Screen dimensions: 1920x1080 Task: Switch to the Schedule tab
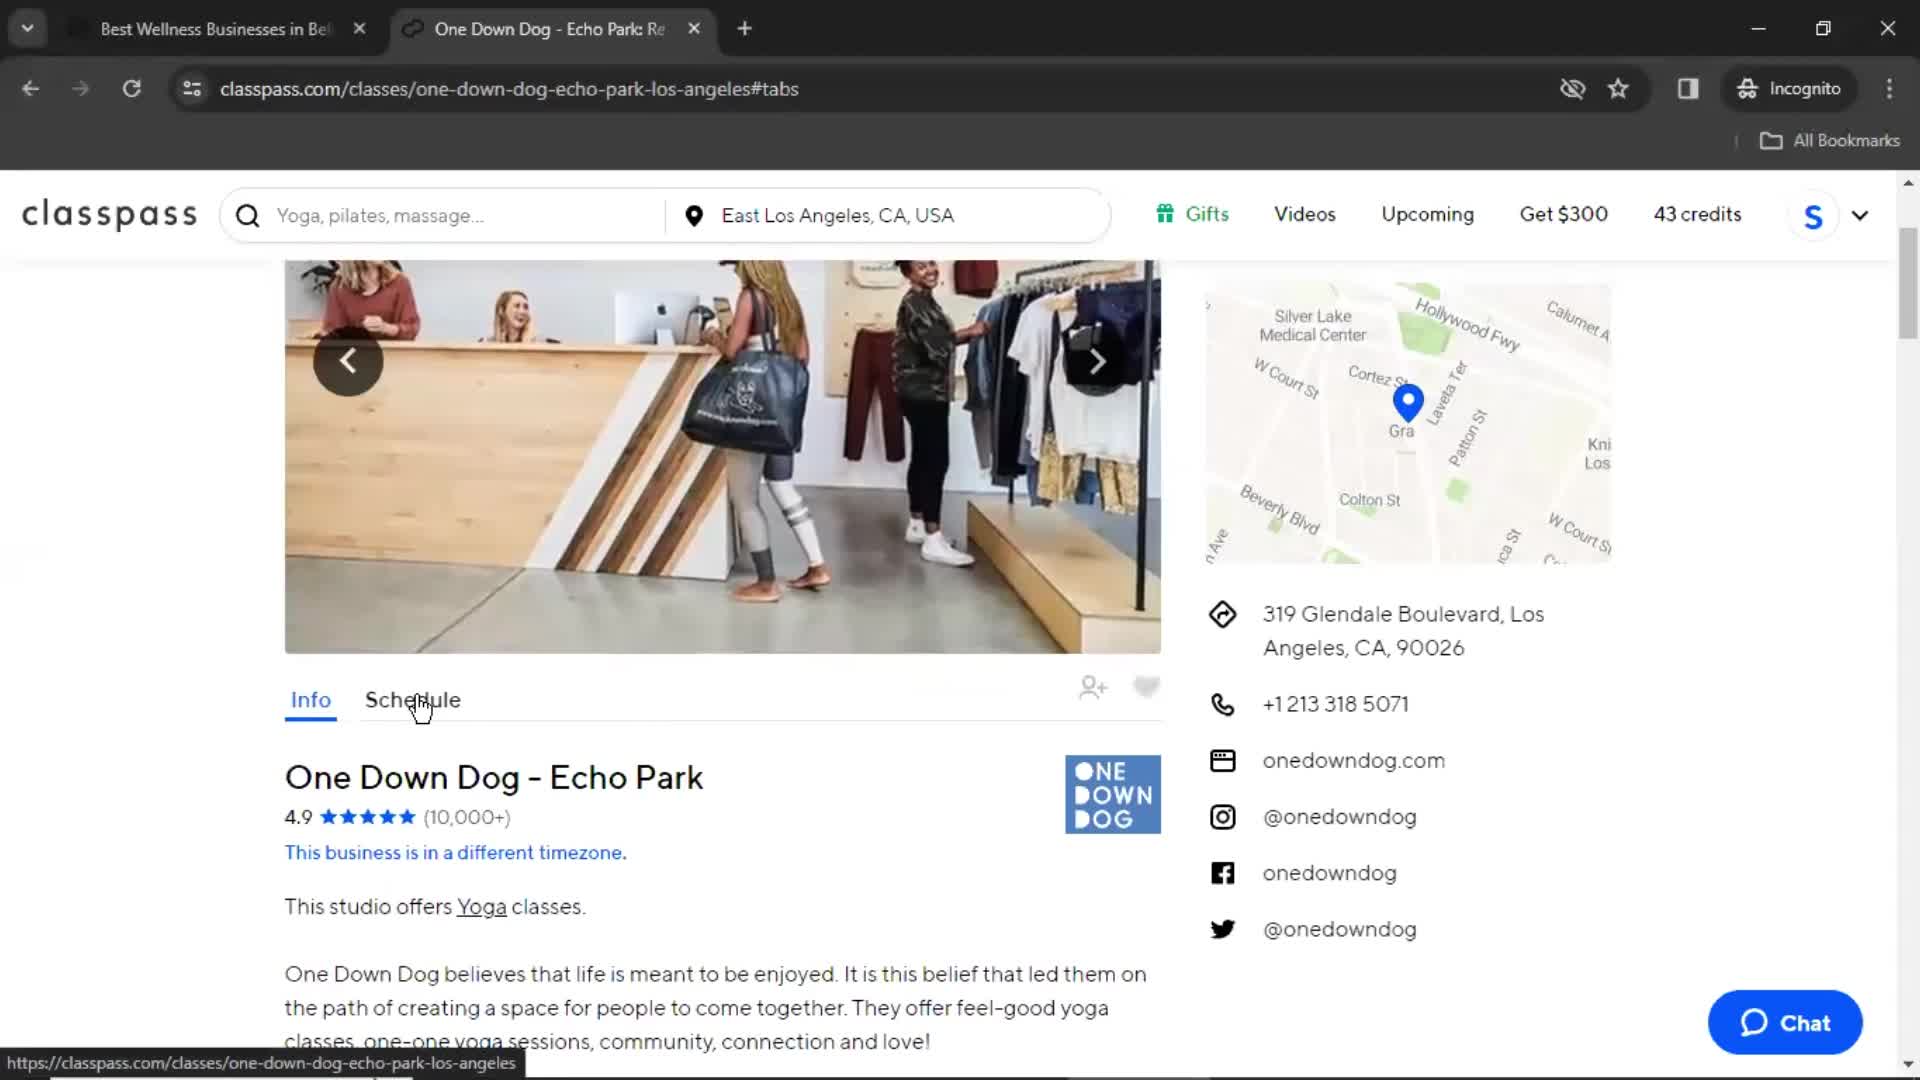pyautogui.click(x=412, y=700)
